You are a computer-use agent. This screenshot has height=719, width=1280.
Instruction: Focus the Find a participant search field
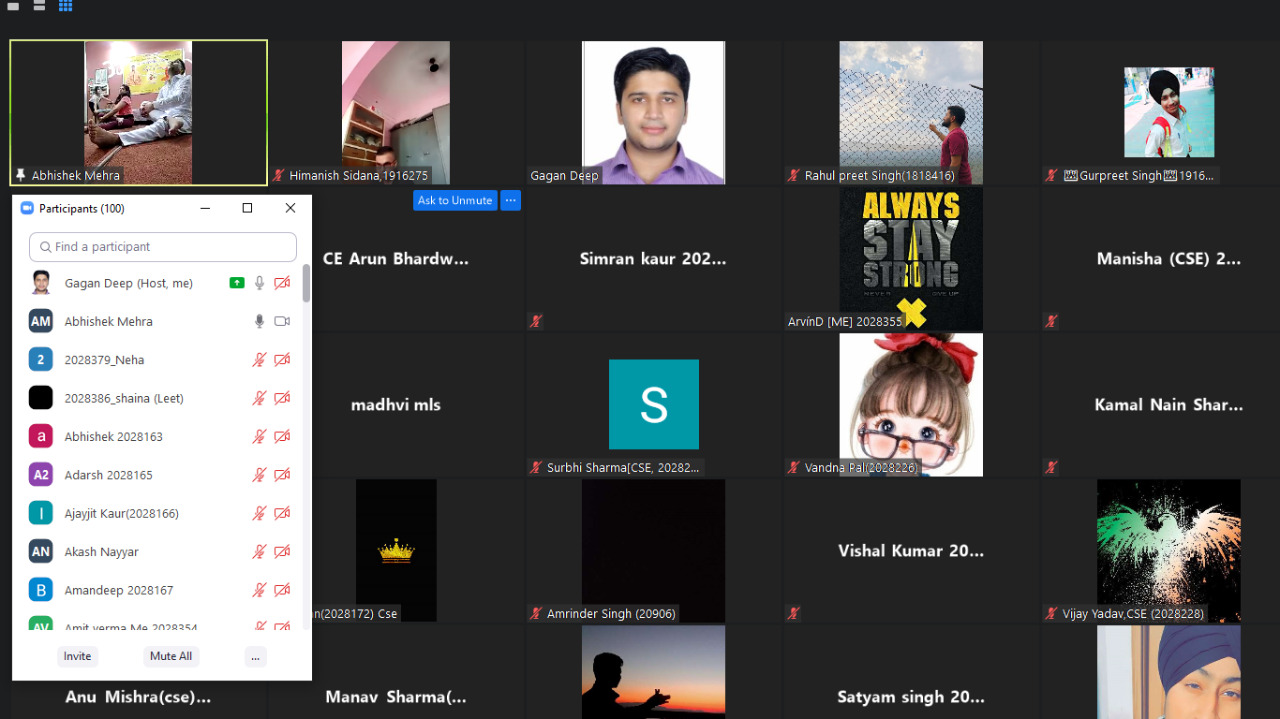click(x=163, y=247)
